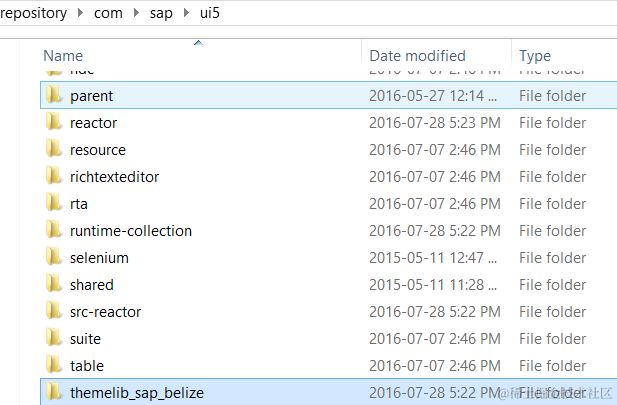Click the sort arrow above Name column
Image resolution: width=617 pixels, height=405 pixels.
click(x=198, y=43)
